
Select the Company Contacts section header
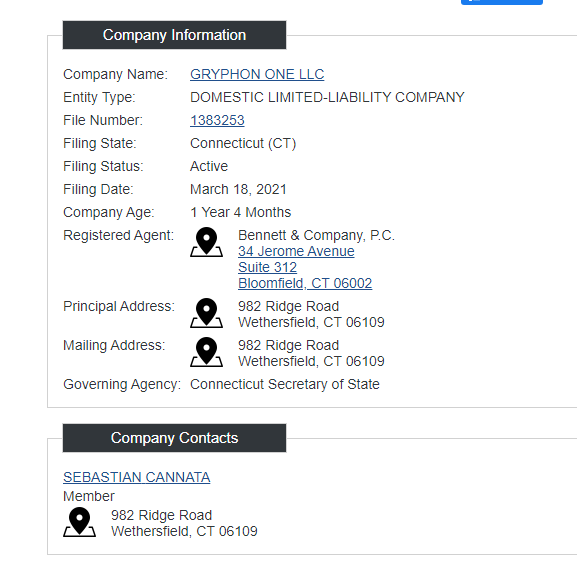(174, 438)
